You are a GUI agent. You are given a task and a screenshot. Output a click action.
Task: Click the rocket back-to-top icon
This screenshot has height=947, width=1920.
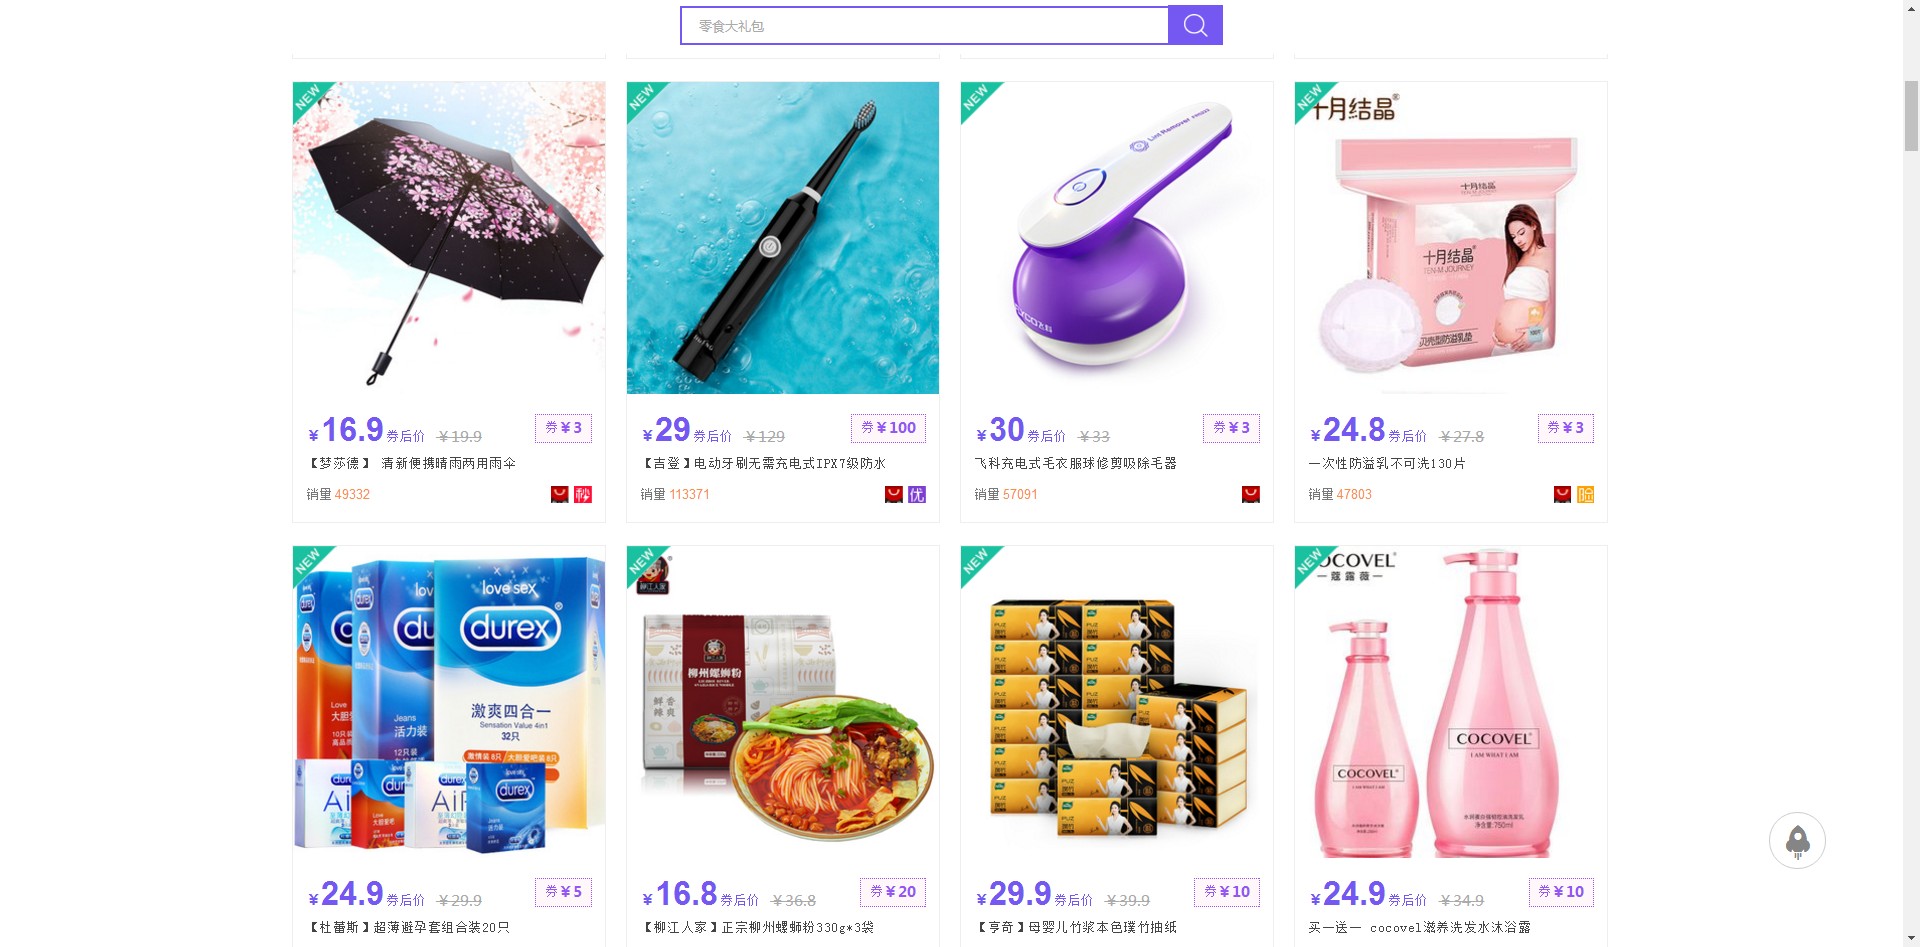1797,841
